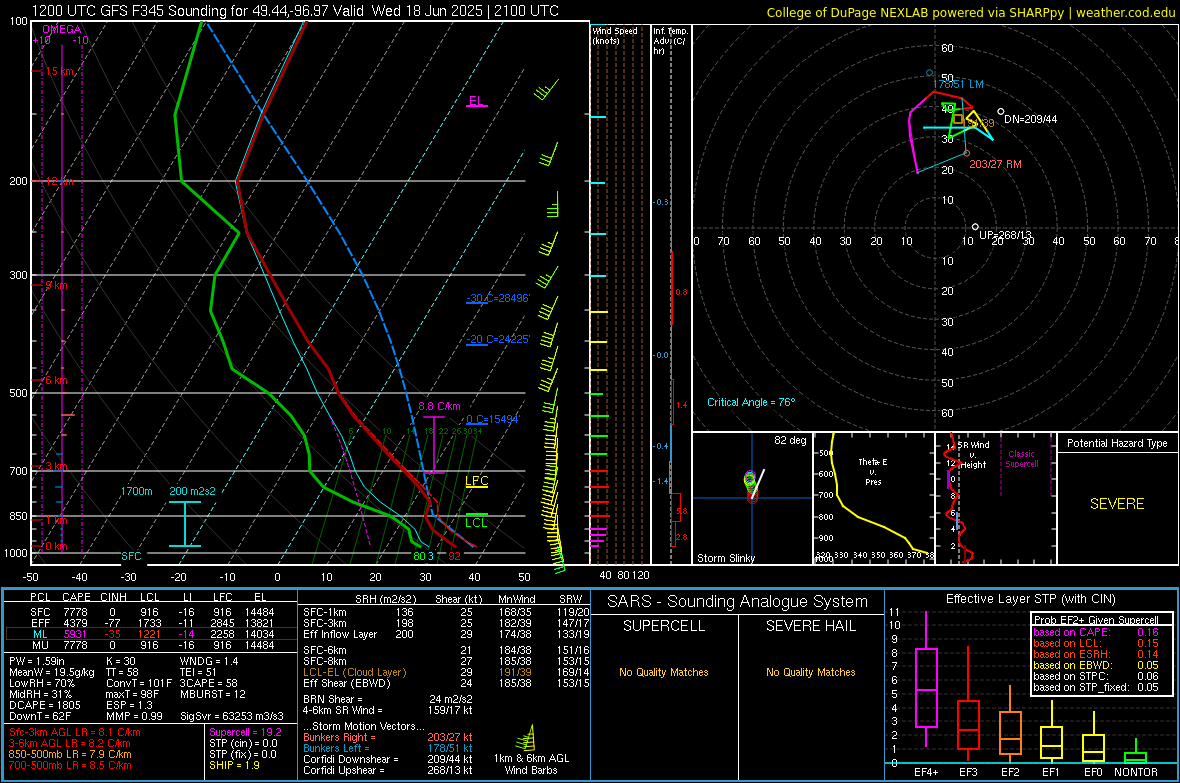
Task: Click the SEVERE HAIL column header in SARS
Action: point(810,626)
